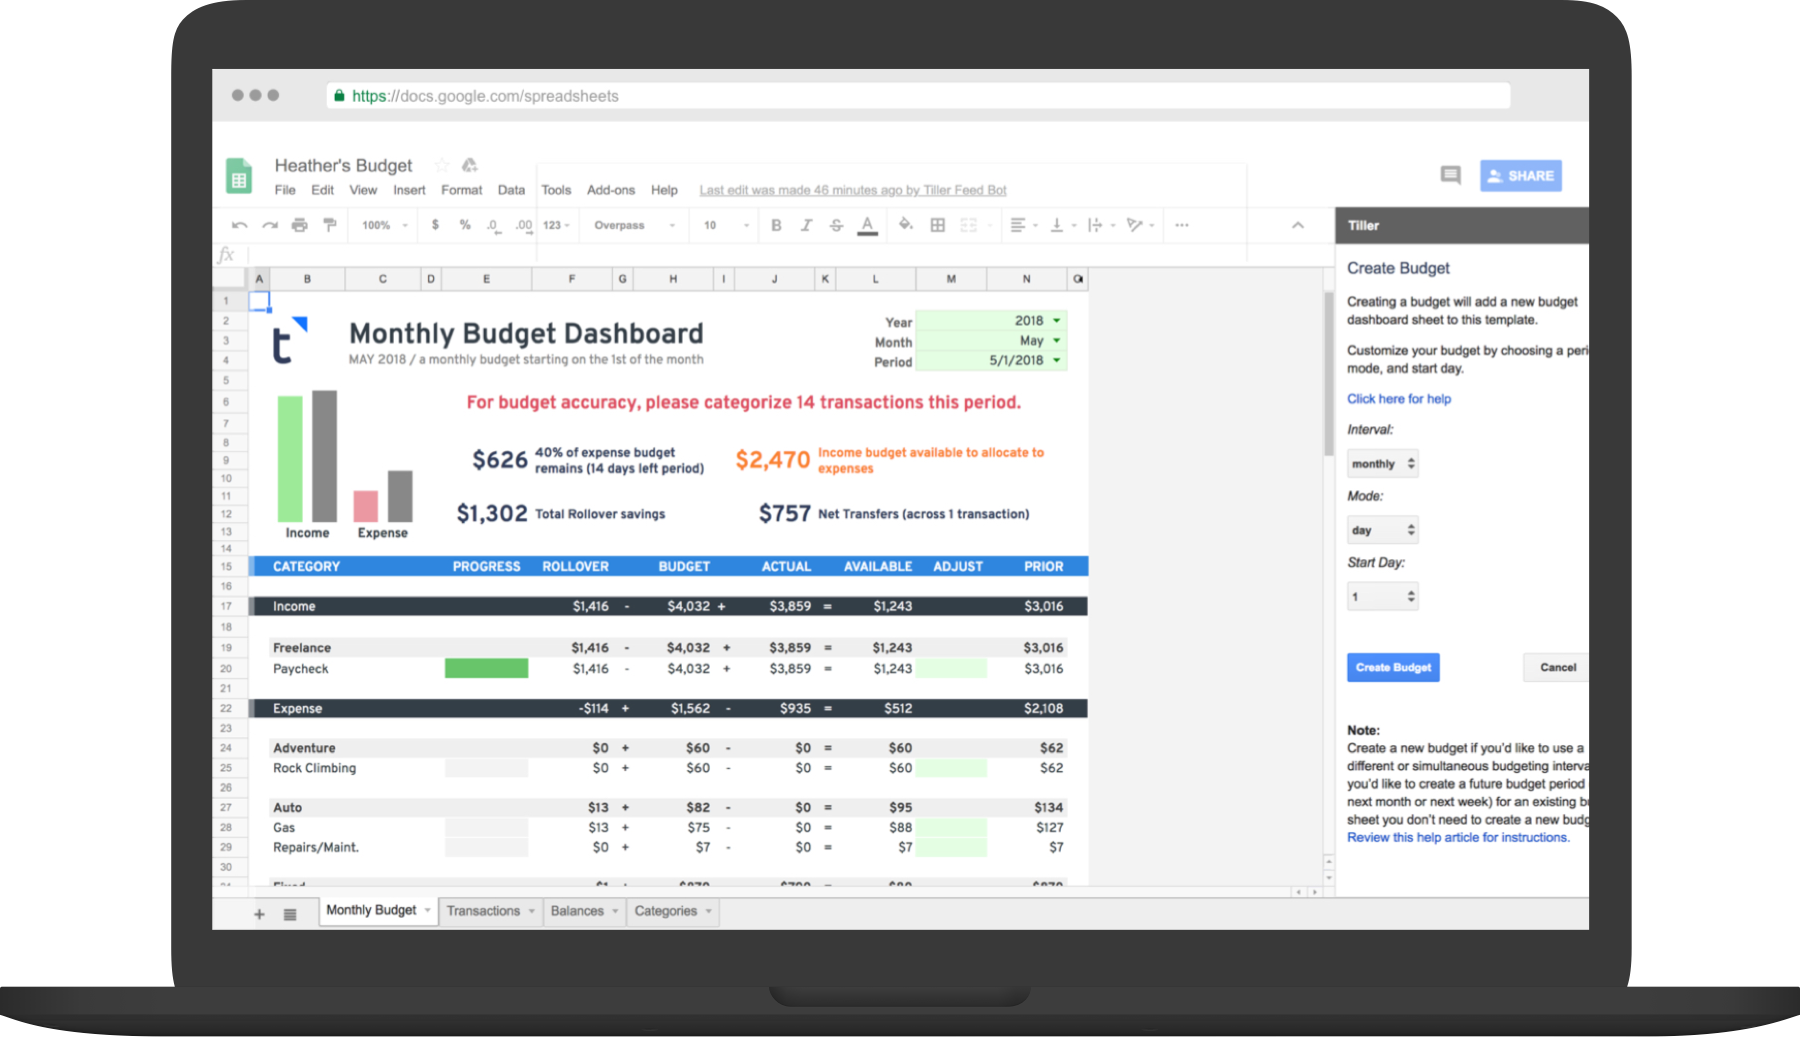Open the comments icon

pyautogui.click(x=1450, y=175)
